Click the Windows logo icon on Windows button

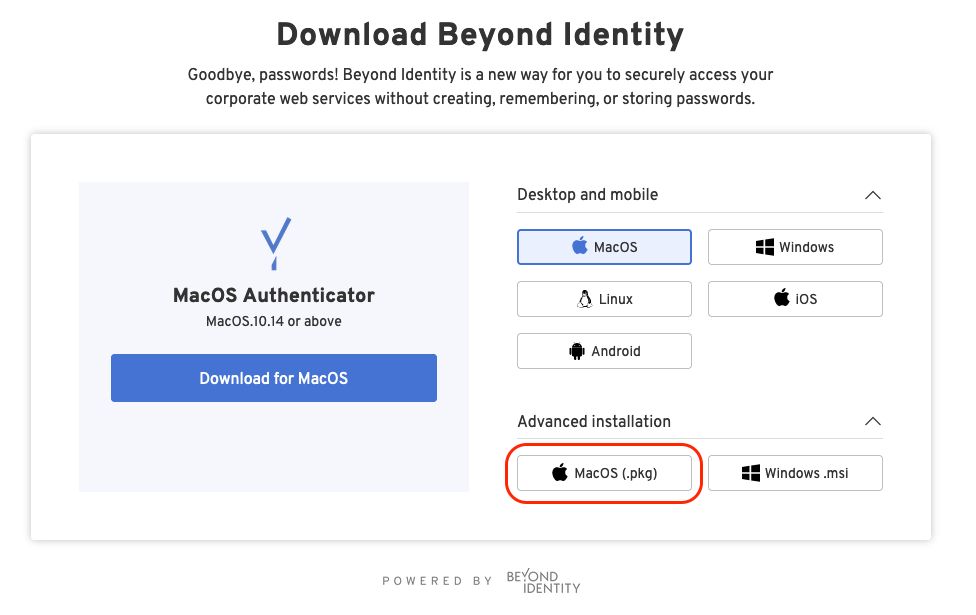pyautogui.click(x=764, y=246)
